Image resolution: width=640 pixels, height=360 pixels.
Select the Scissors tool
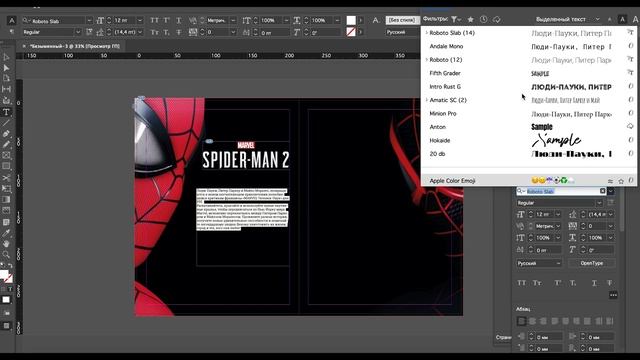point(6,178)
